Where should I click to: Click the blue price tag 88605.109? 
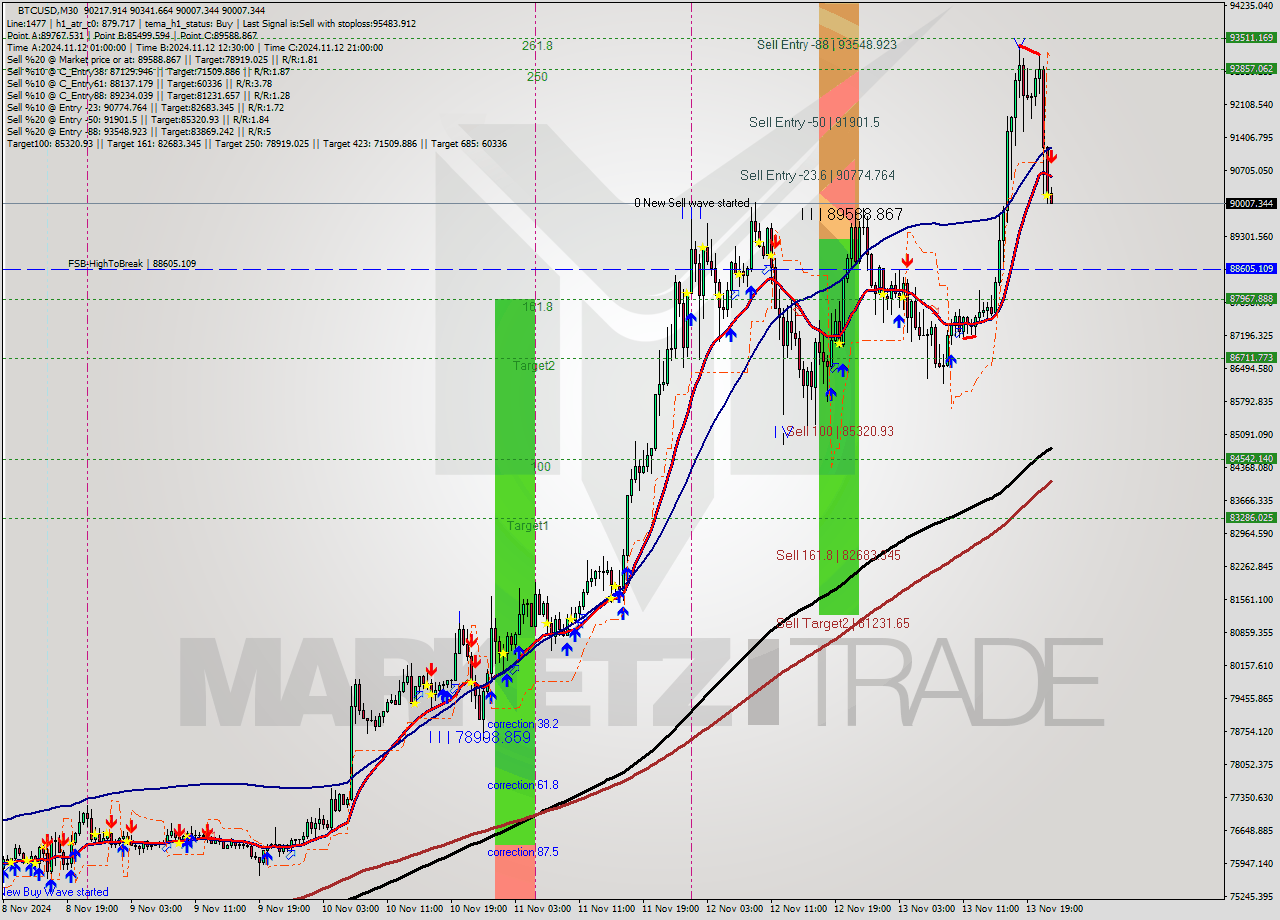point(1250,269)
